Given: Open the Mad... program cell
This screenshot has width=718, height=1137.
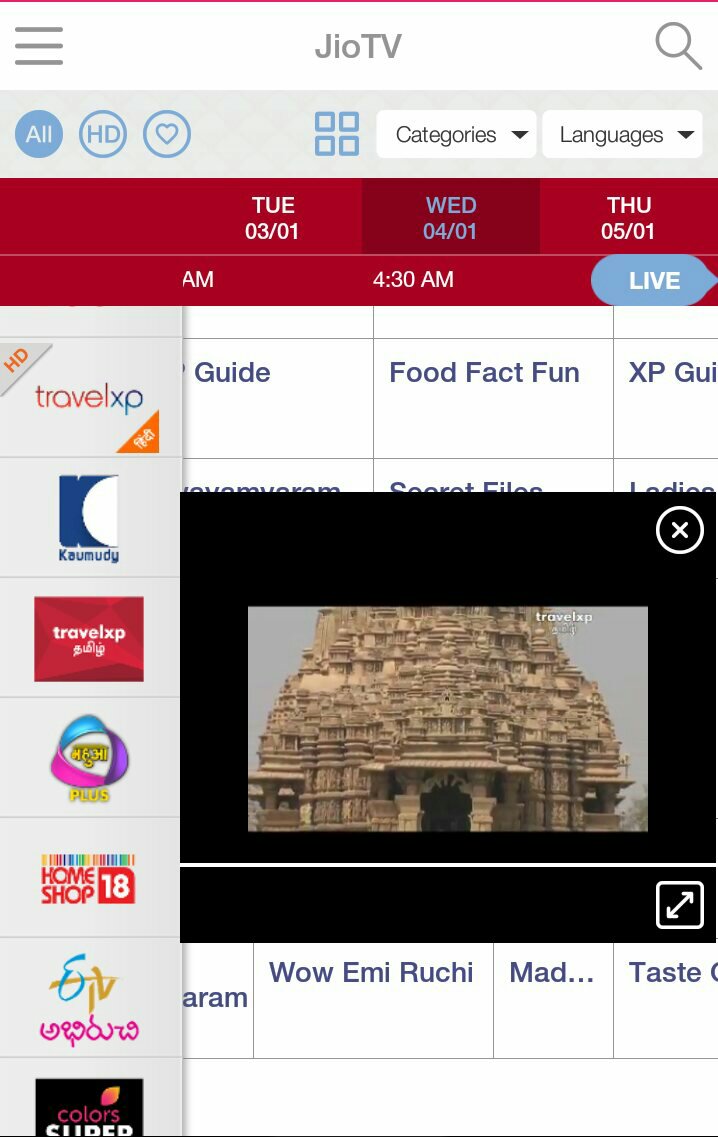Looking at the screenshot, I should [553, 1000].
